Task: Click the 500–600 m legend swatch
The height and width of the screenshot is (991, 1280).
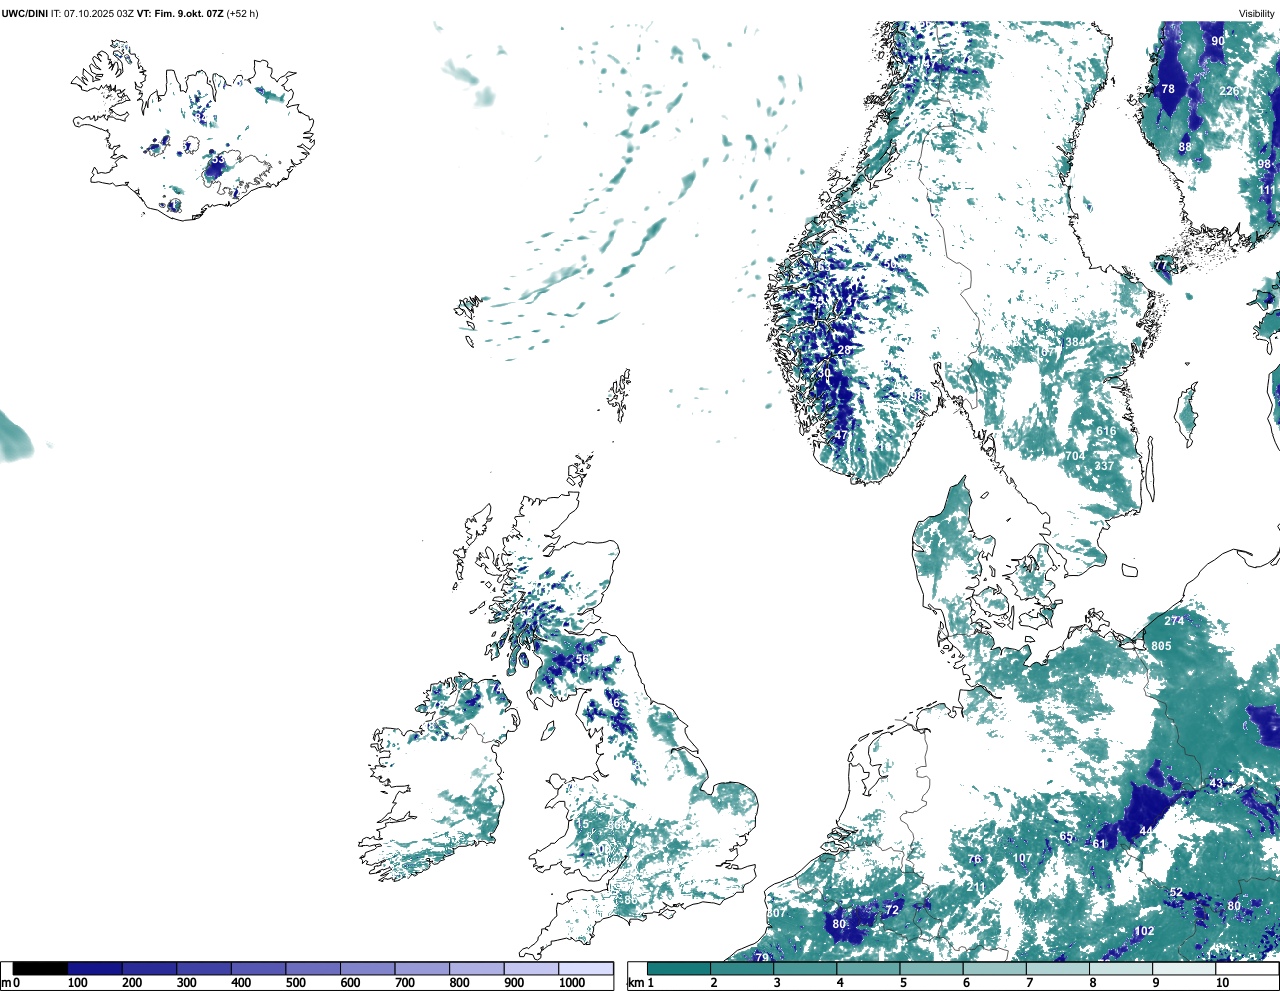Action: click(x=313, y=968)
